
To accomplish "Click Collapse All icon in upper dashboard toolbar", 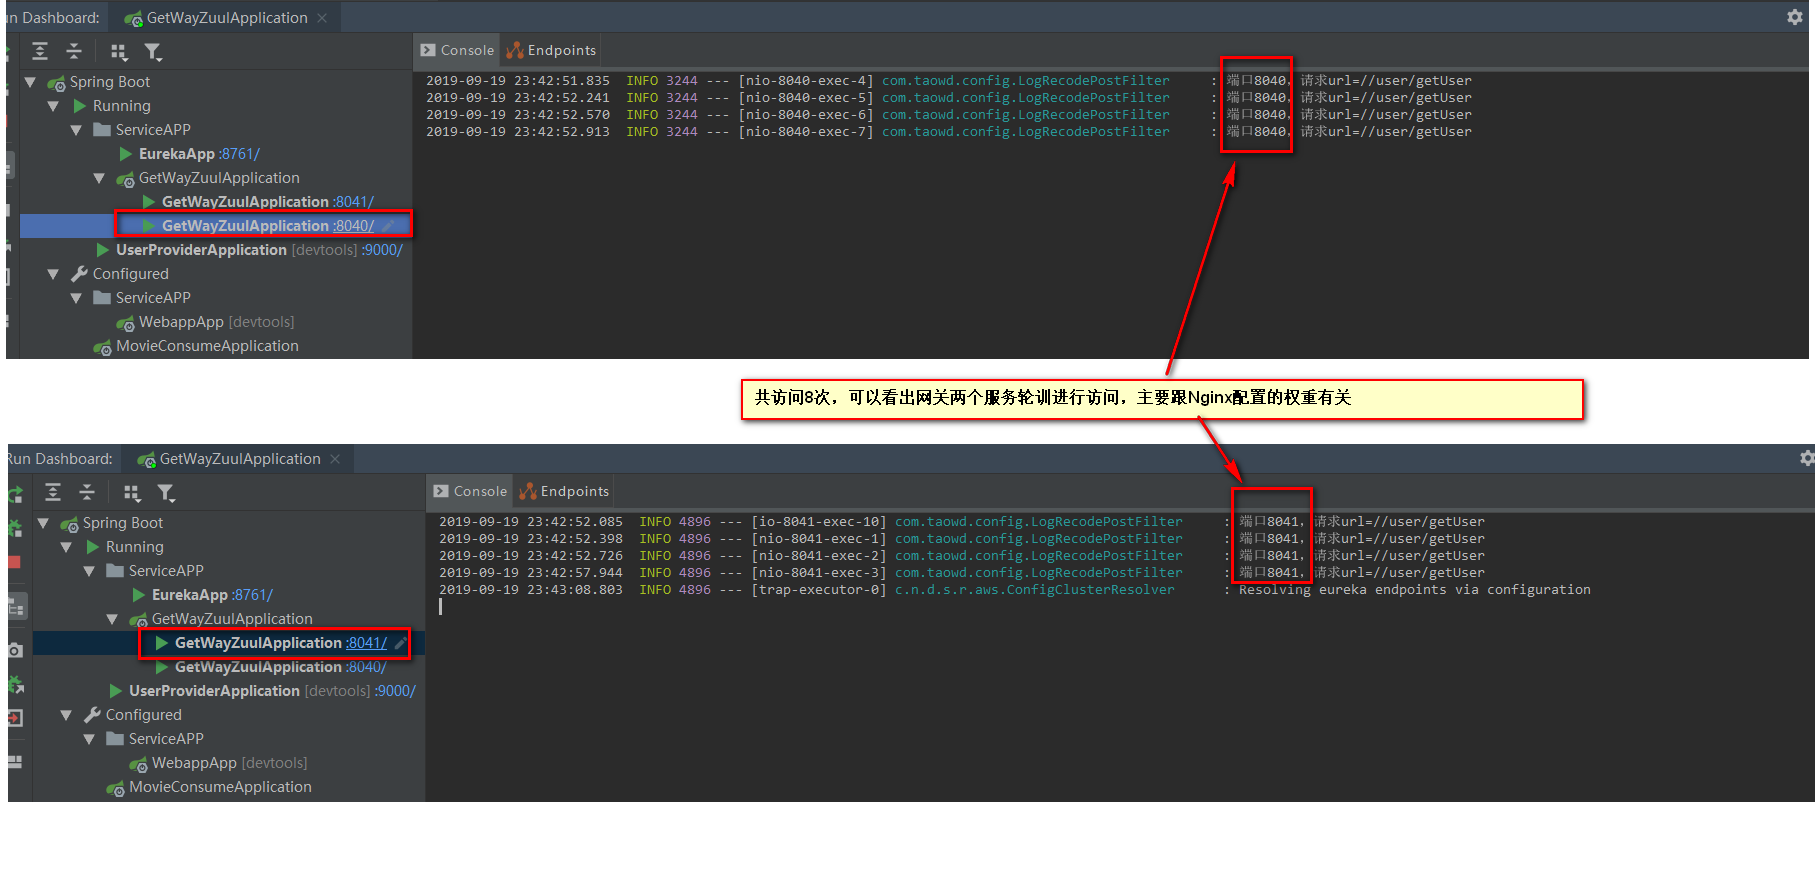I will click(74, 51).
